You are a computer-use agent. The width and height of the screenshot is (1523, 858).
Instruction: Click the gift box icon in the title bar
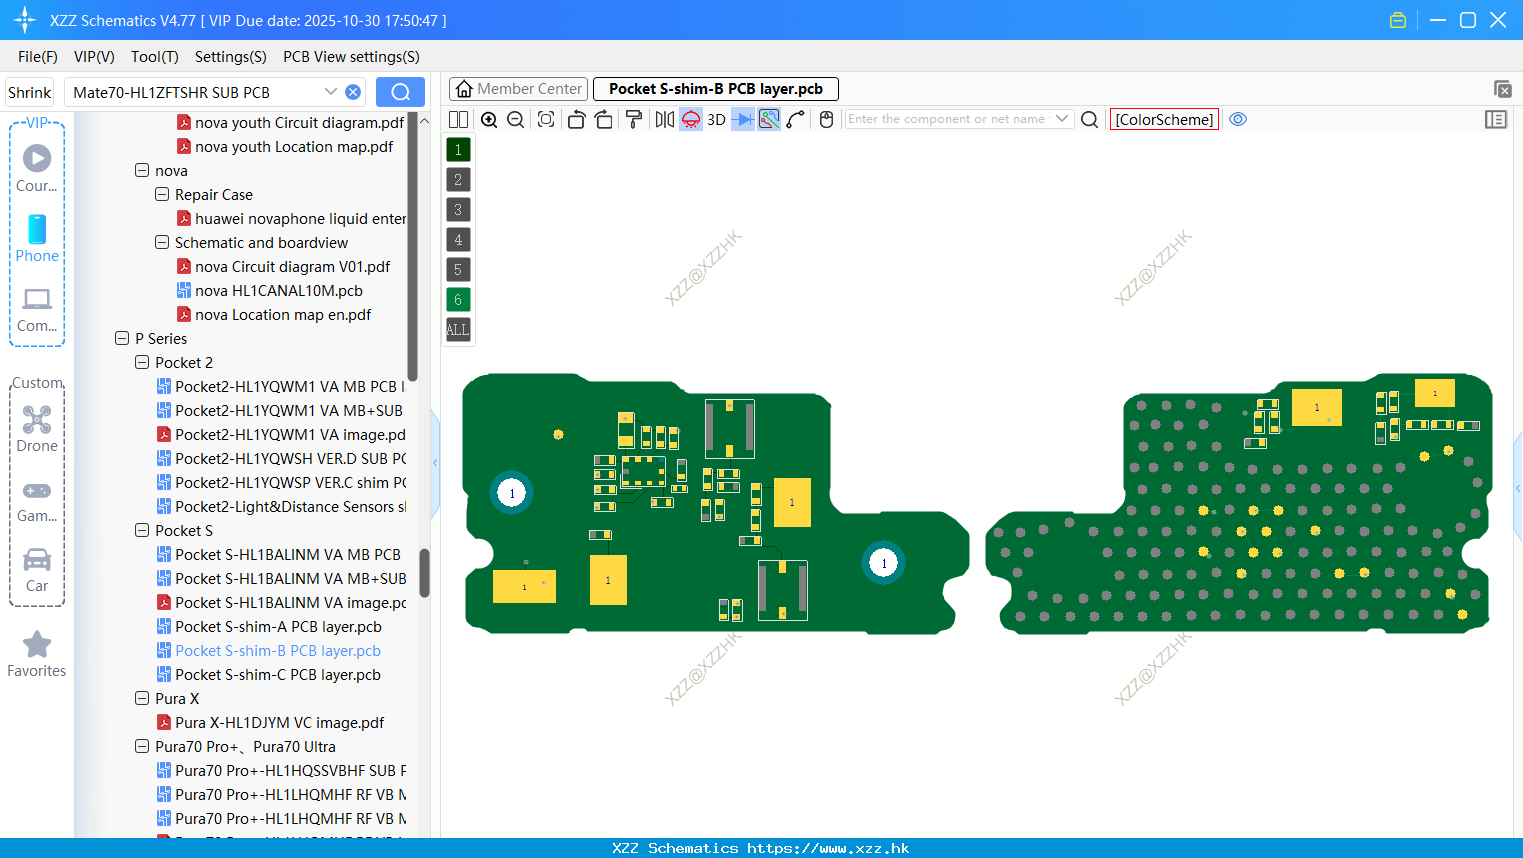1398,20
